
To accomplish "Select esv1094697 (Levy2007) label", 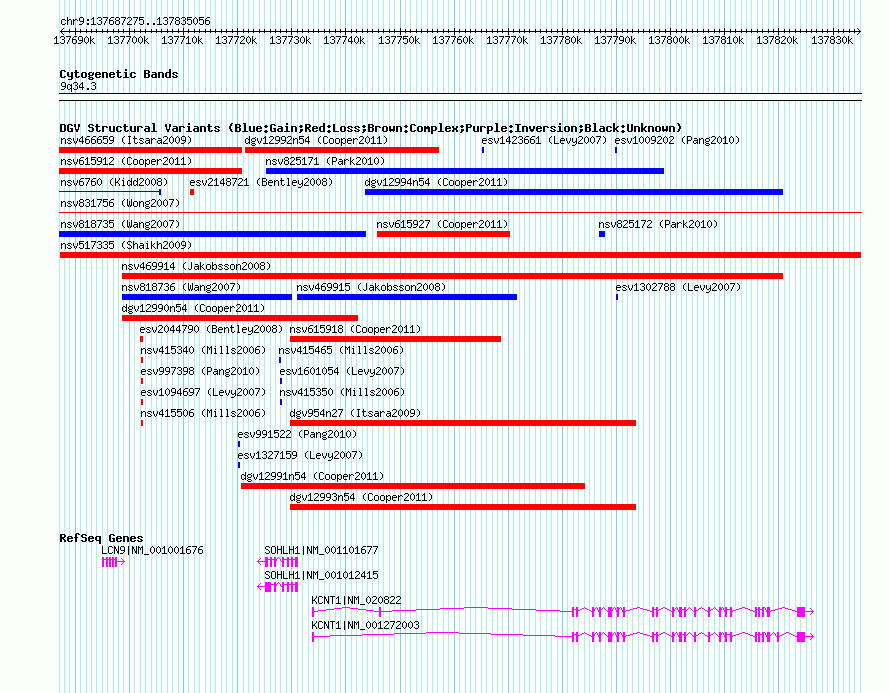I will 203,392.
